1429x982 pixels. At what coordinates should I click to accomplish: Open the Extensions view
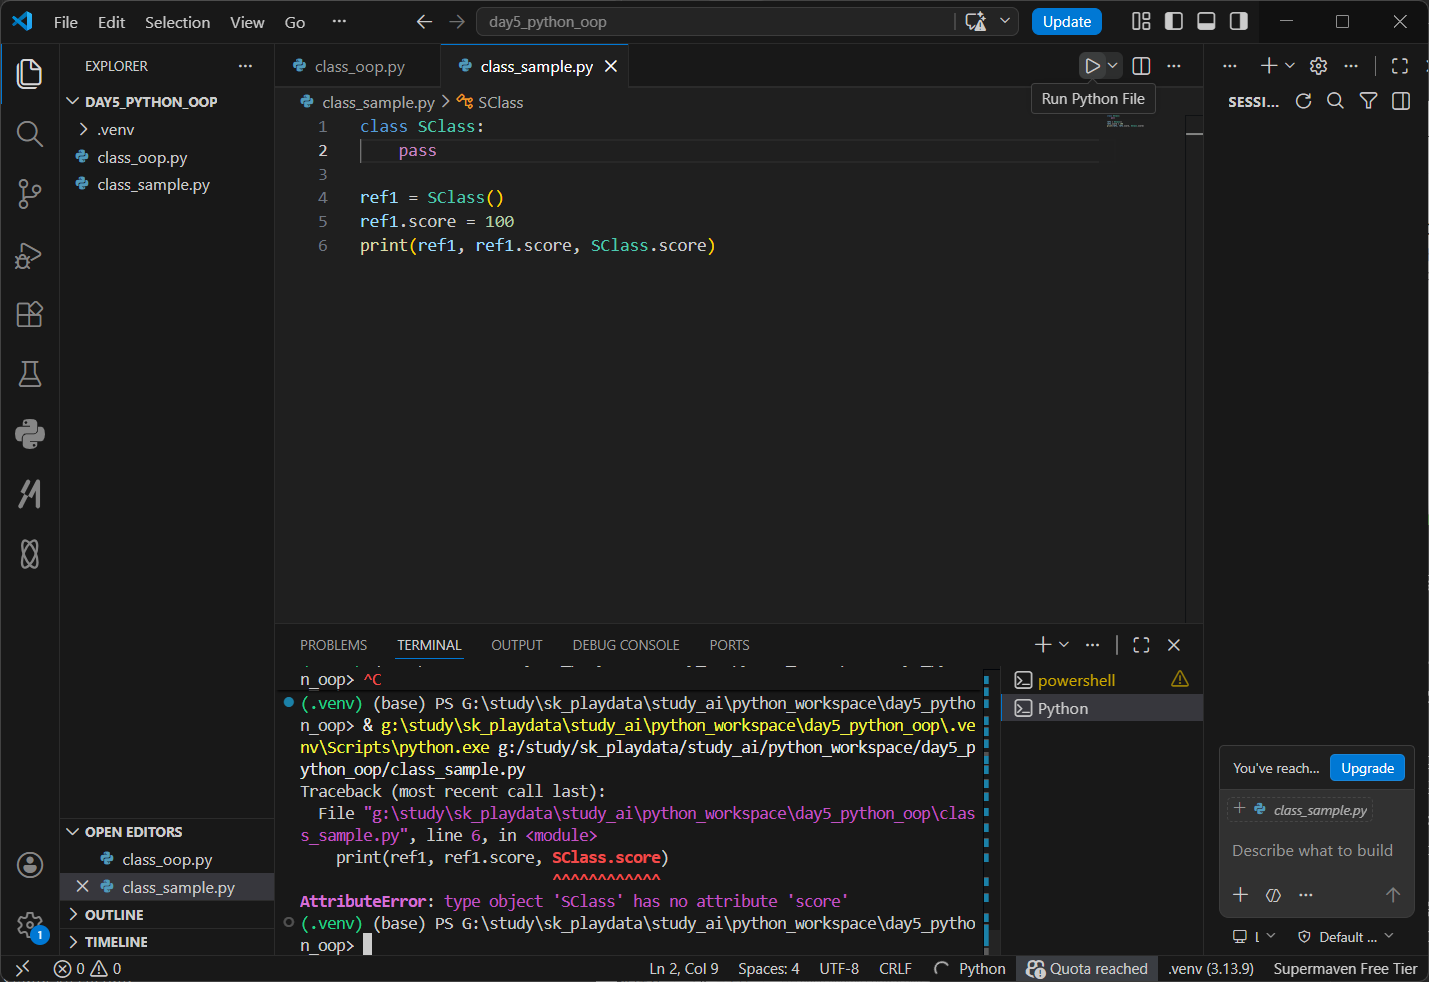coord(30,314)
